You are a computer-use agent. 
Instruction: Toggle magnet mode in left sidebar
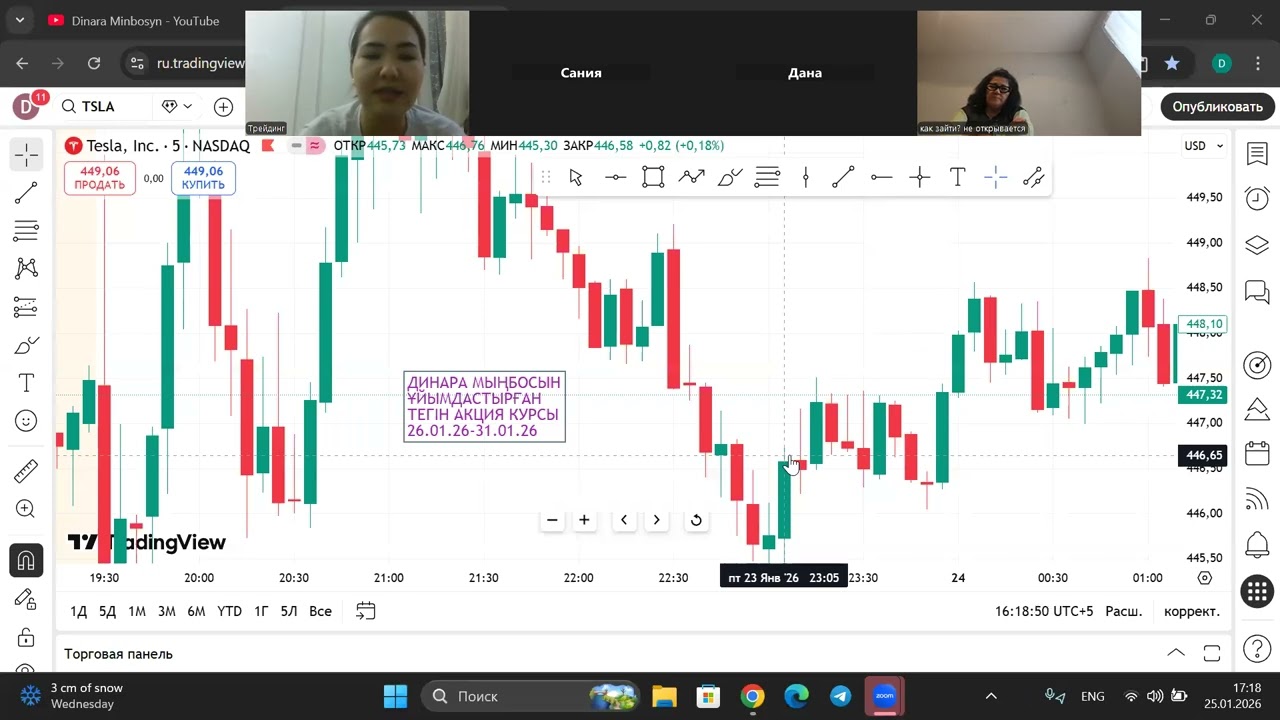(x=26, y=560)
